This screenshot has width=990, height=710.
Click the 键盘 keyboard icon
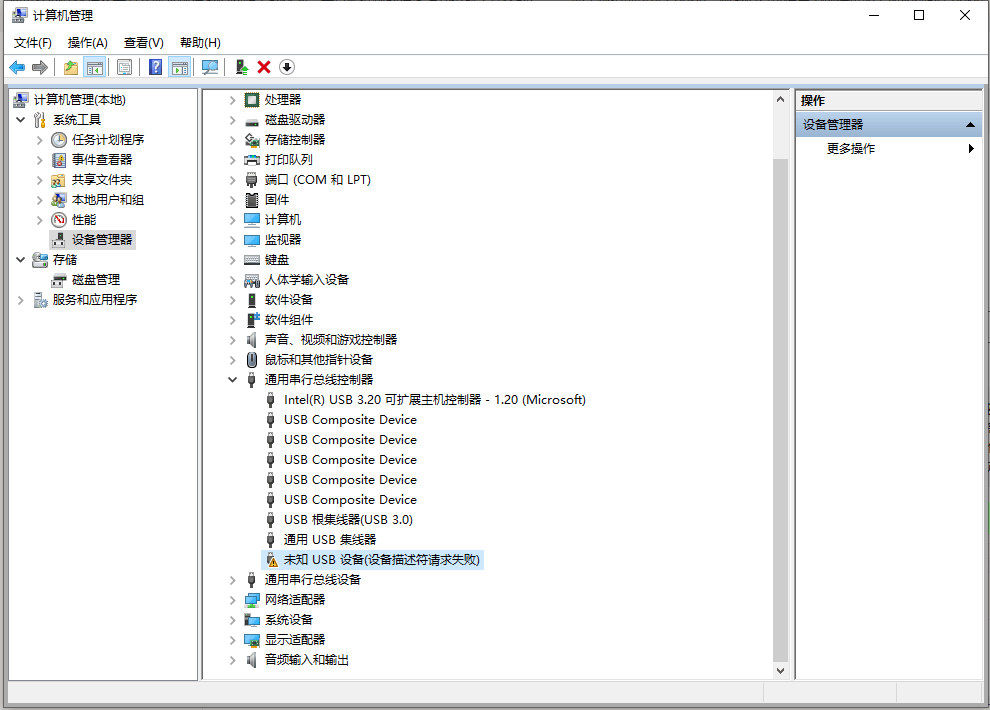point(252,260)
